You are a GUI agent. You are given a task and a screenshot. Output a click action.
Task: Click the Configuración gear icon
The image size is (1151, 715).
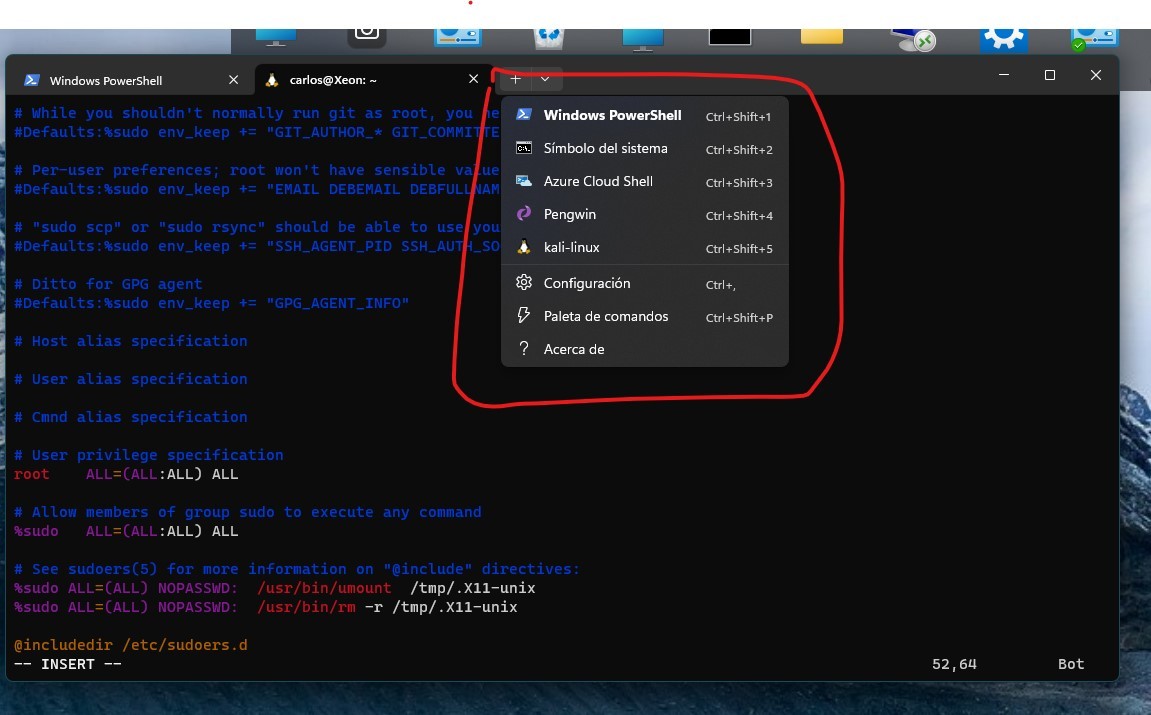coord(523,283)
